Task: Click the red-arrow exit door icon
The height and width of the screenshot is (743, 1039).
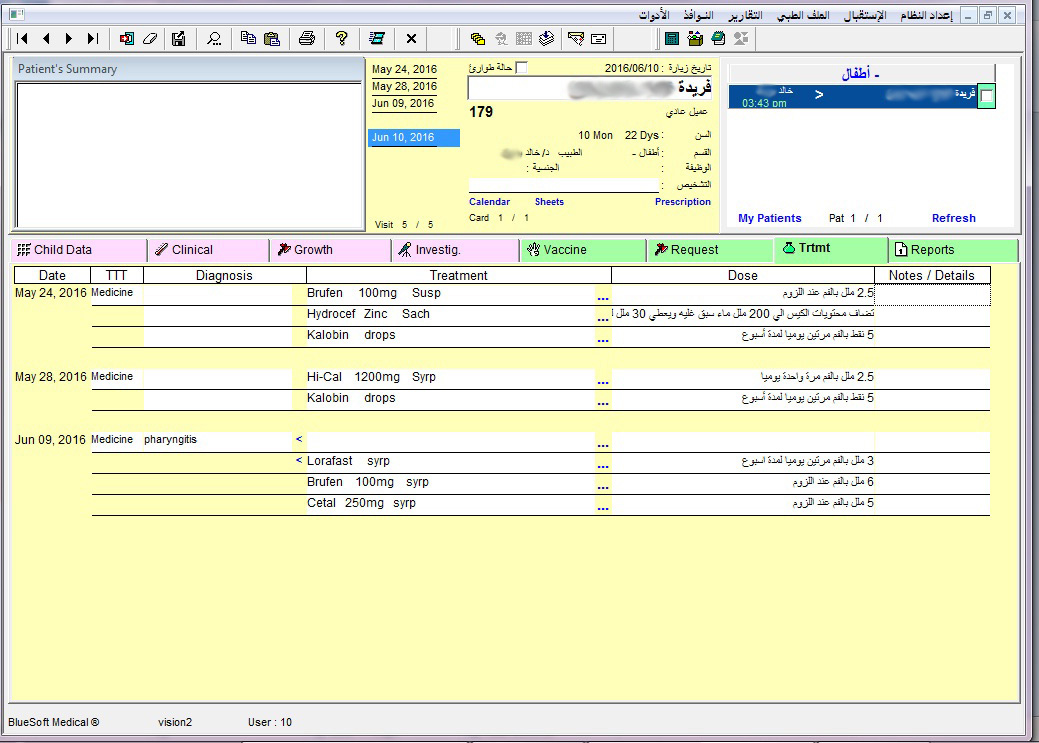Action: tap(126, 38)
